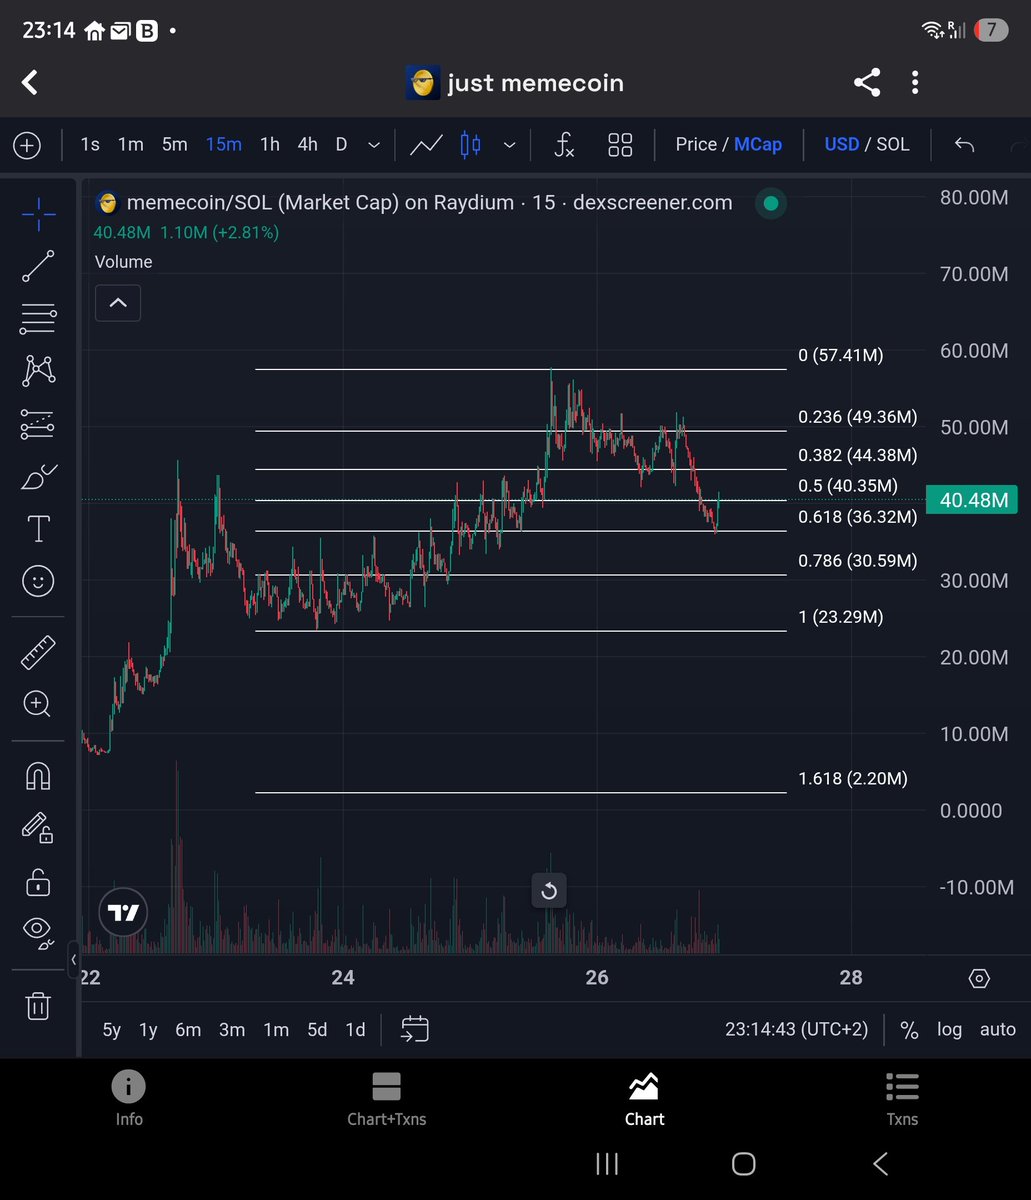Collapse the Volume legend panel
Screen dimensions: 1031x1200
pyautogui.click(x=117, y=302)
